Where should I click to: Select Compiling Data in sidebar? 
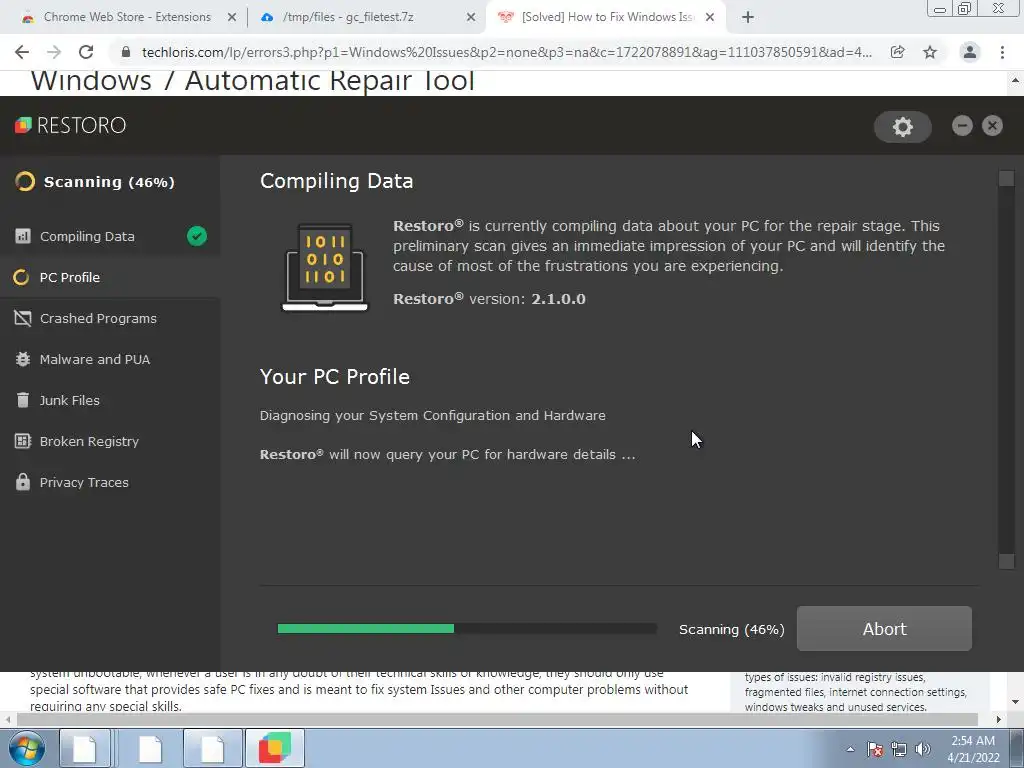pyautogui.click(x=110, y=236)
